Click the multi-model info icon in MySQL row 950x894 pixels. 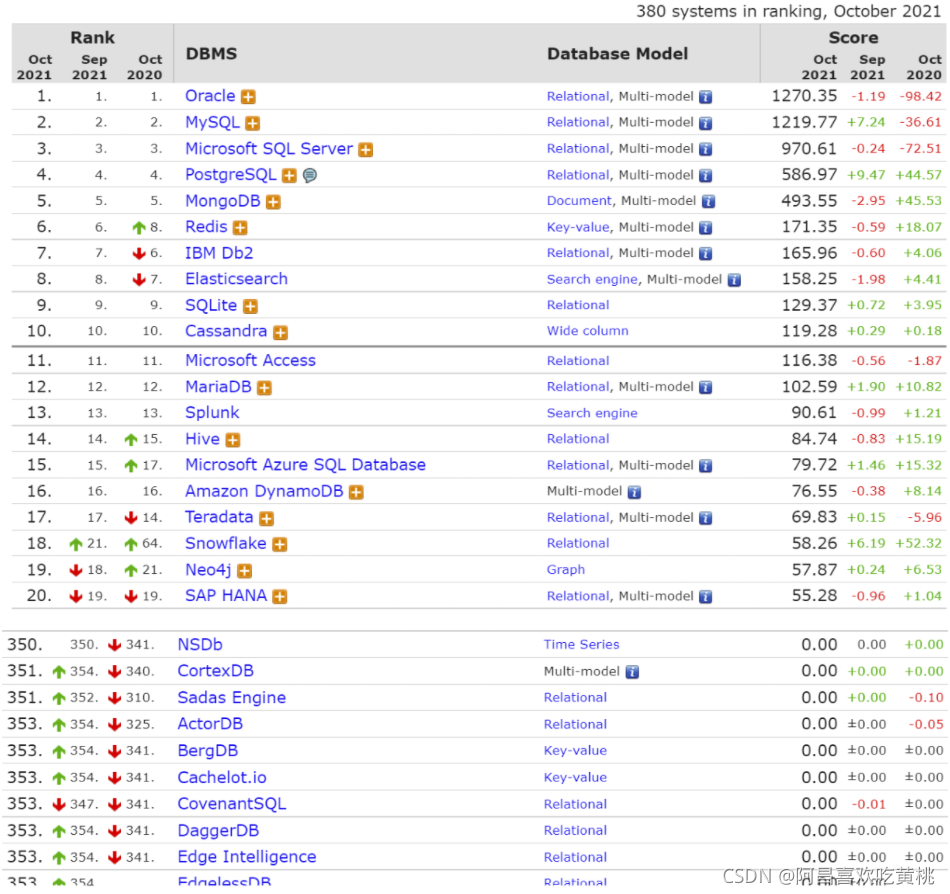(x=705, y=124)
